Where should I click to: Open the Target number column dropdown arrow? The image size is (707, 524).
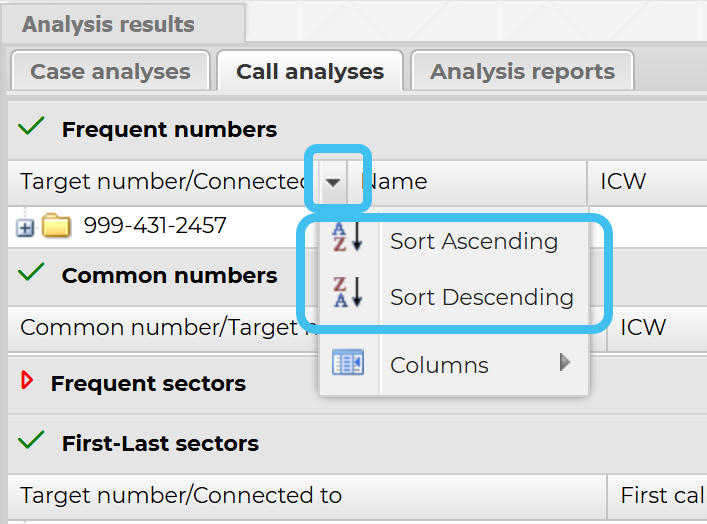tap(334, 182)
